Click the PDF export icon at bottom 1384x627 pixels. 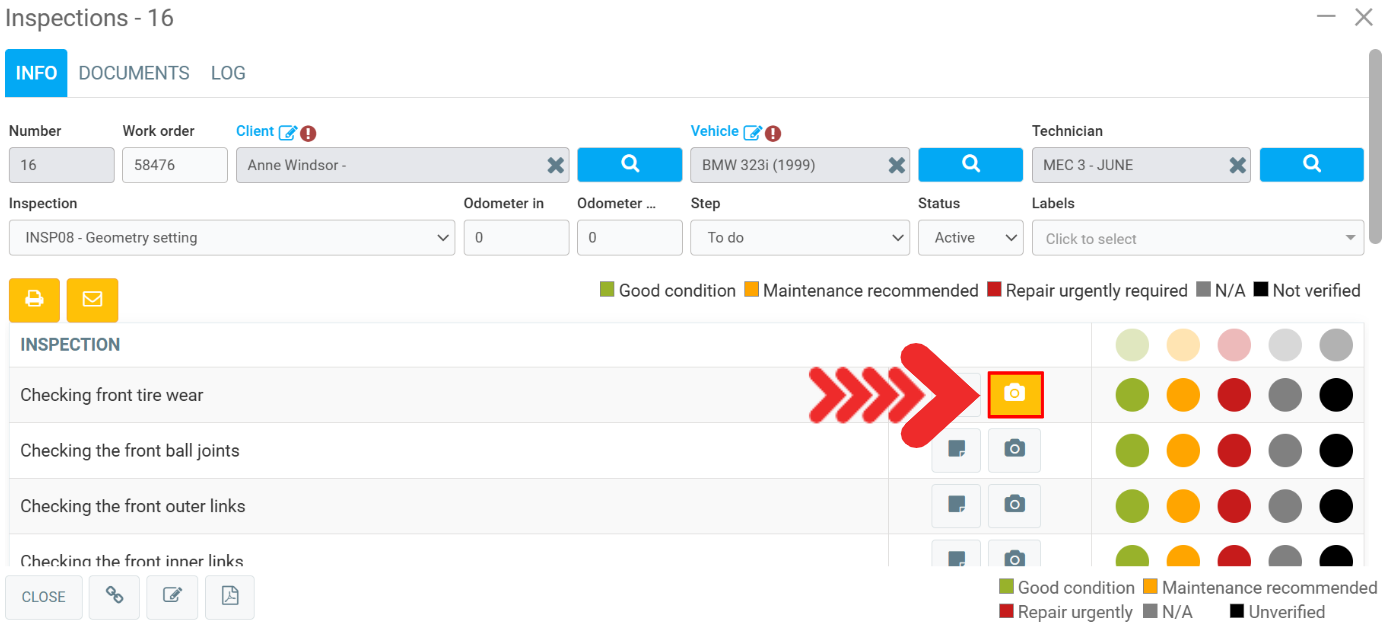(x=230, y=596)
